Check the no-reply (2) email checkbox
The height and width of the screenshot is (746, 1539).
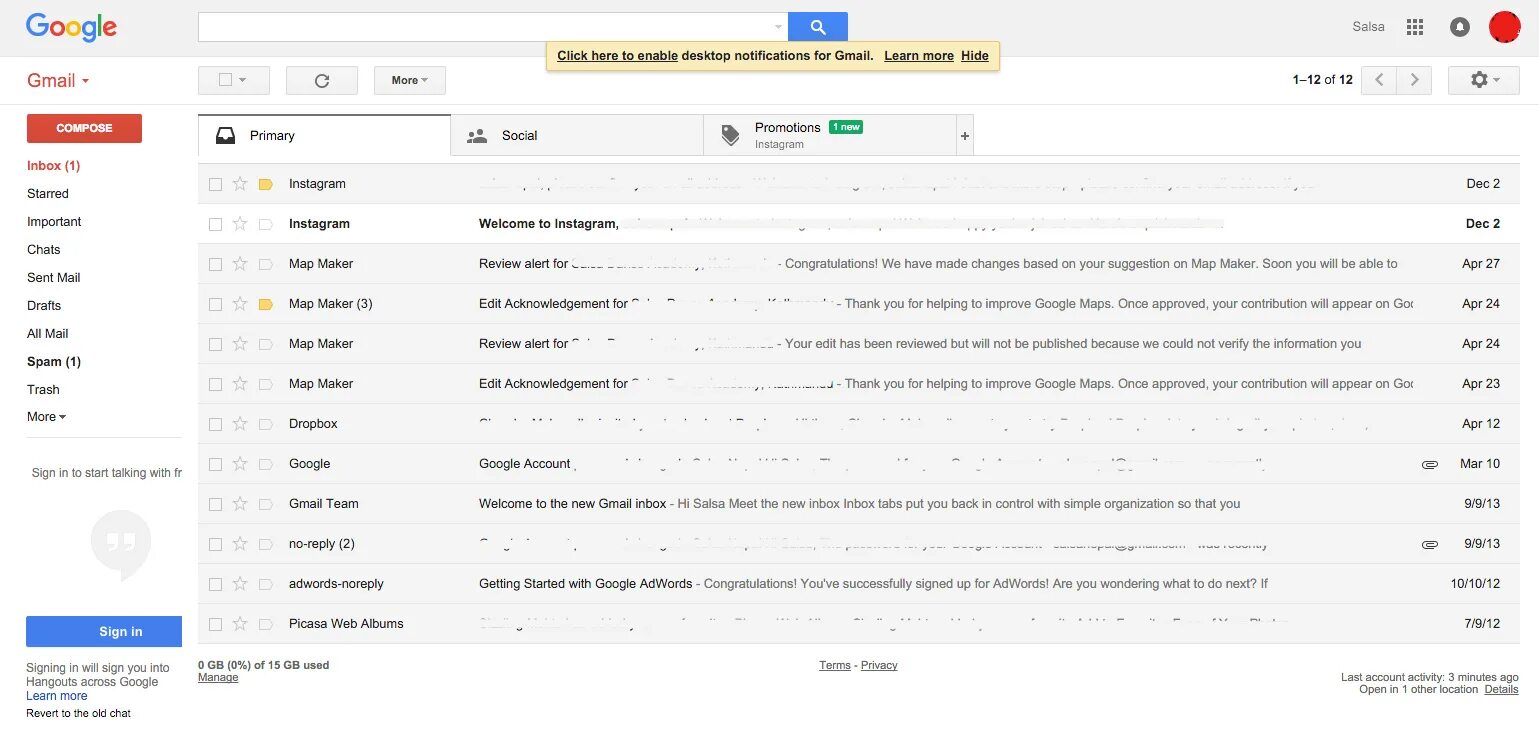(x=215, y=544)
